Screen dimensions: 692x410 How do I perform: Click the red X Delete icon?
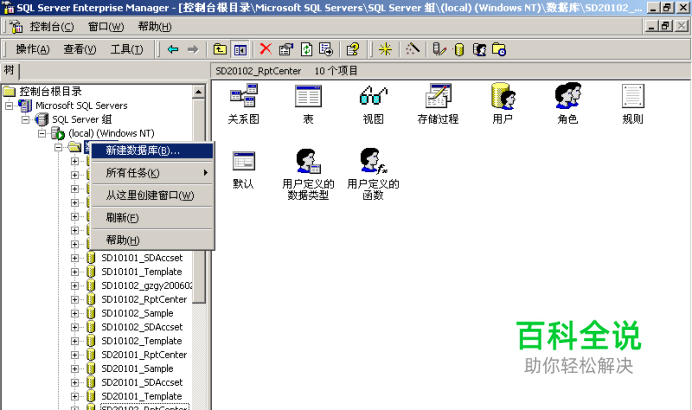[x=266, y=49]
